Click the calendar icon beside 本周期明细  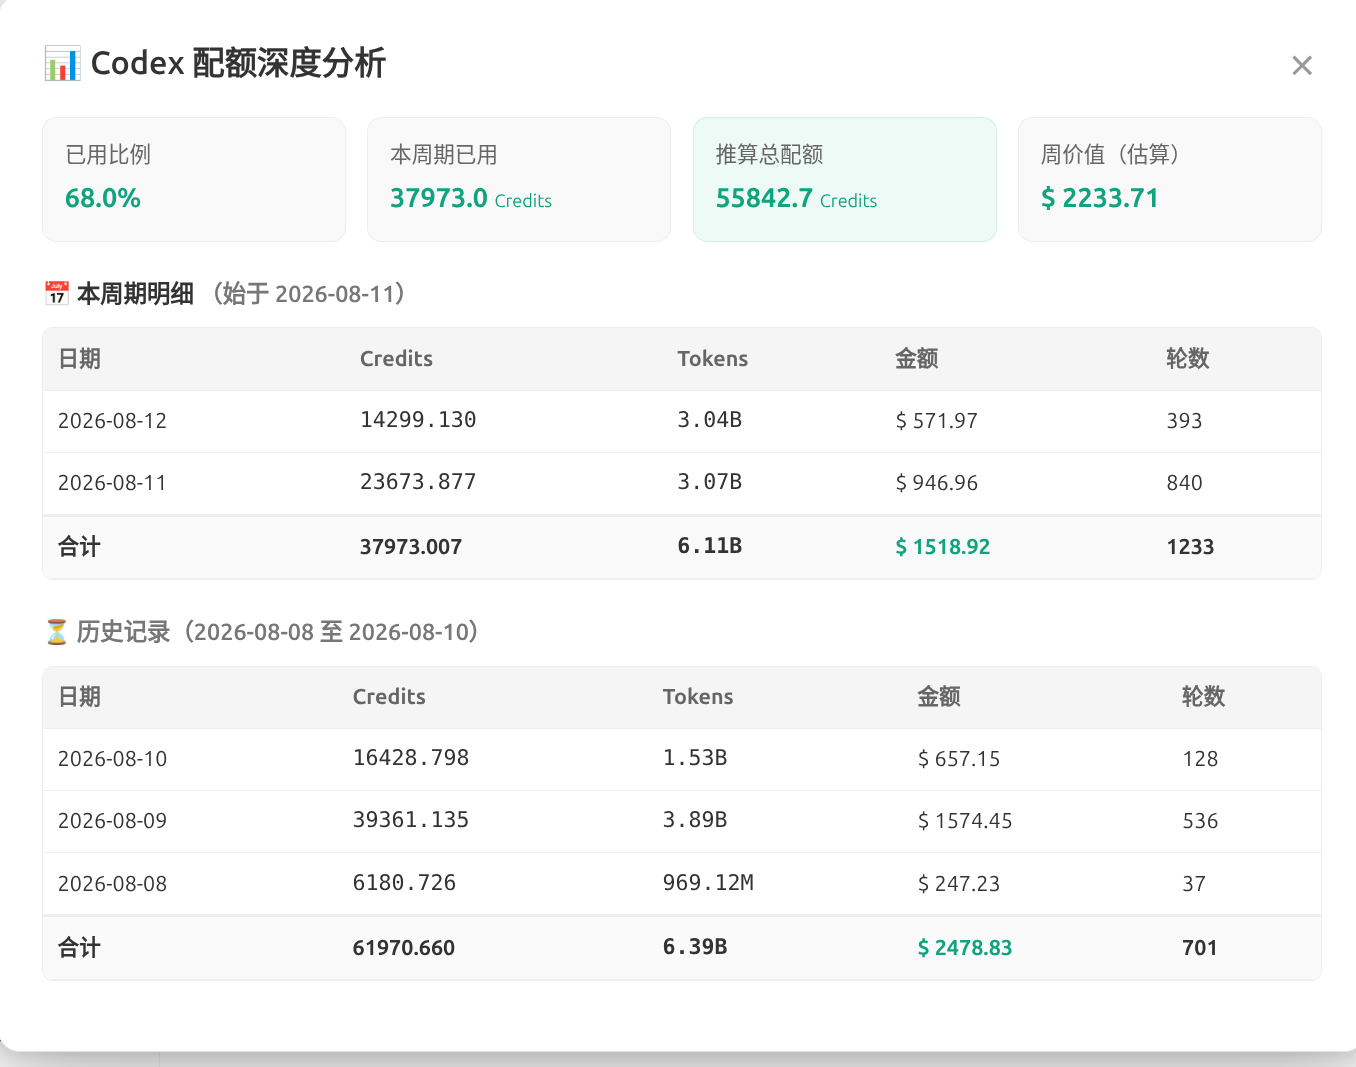coord(57,293)
